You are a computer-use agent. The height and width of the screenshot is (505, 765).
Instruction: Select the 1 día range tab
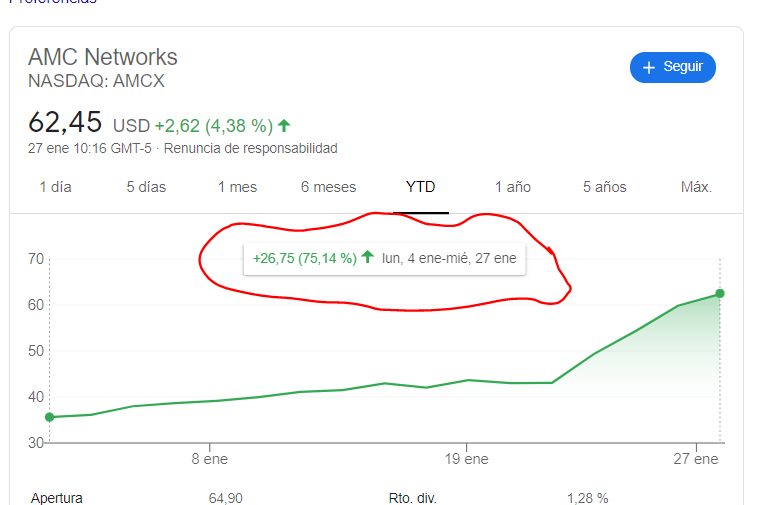(55, 187)
